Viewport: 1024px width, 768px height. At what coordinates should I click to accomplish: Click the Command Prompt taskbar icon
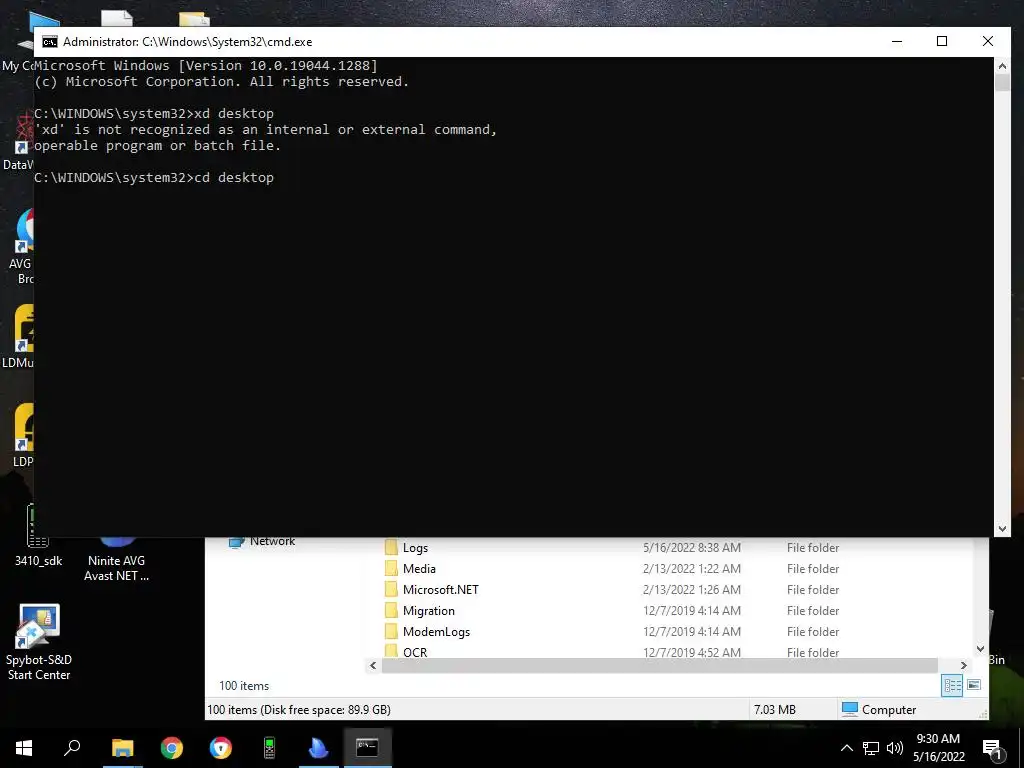(367, 748)
